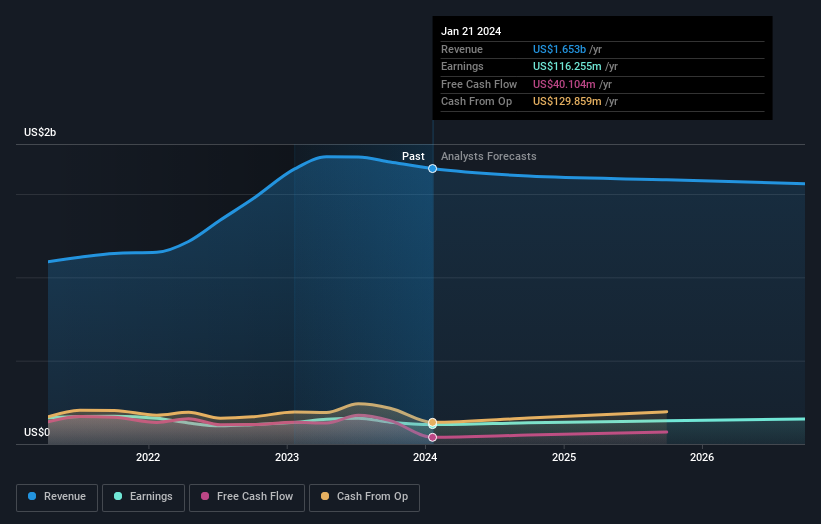Click the Analysts Forecasts label
821x524 pixels.
[489, 156]
